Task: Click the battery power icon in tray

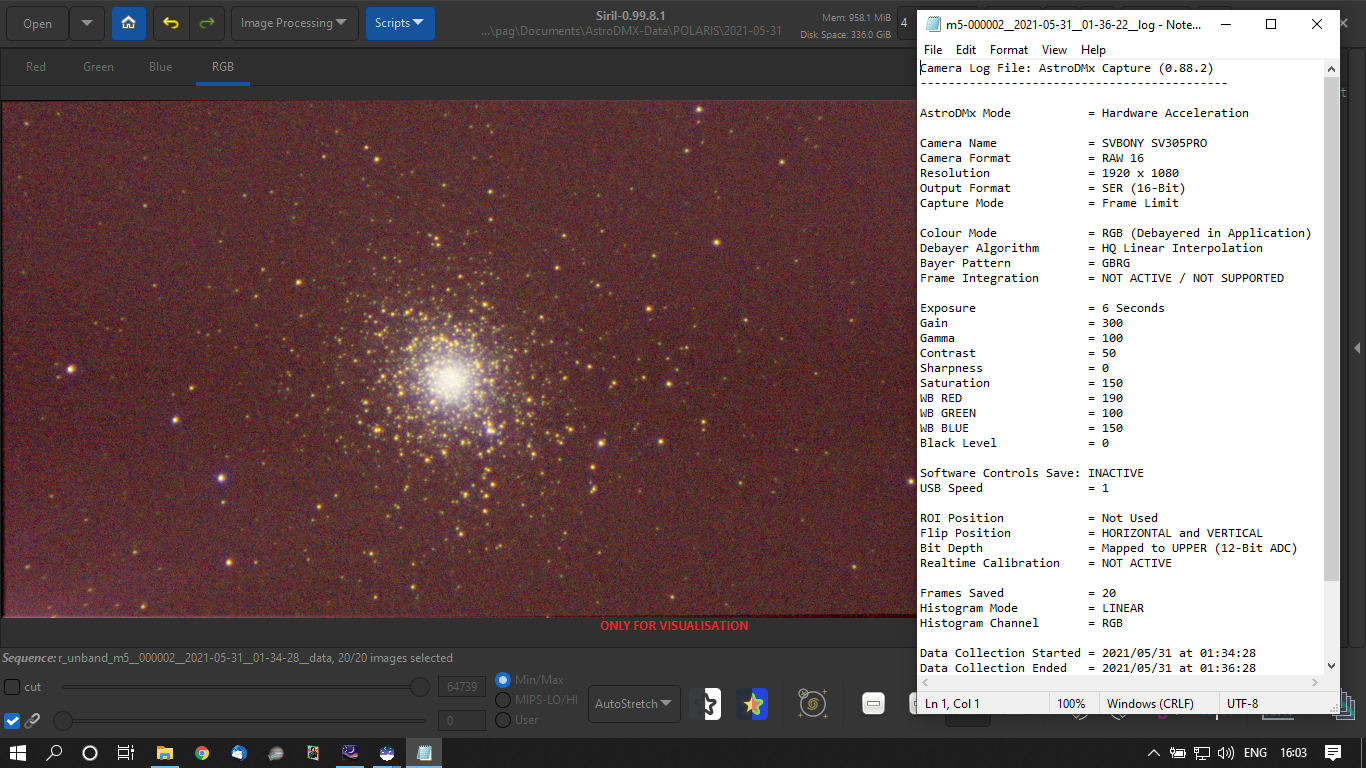Action: (x=1178, y=753)
